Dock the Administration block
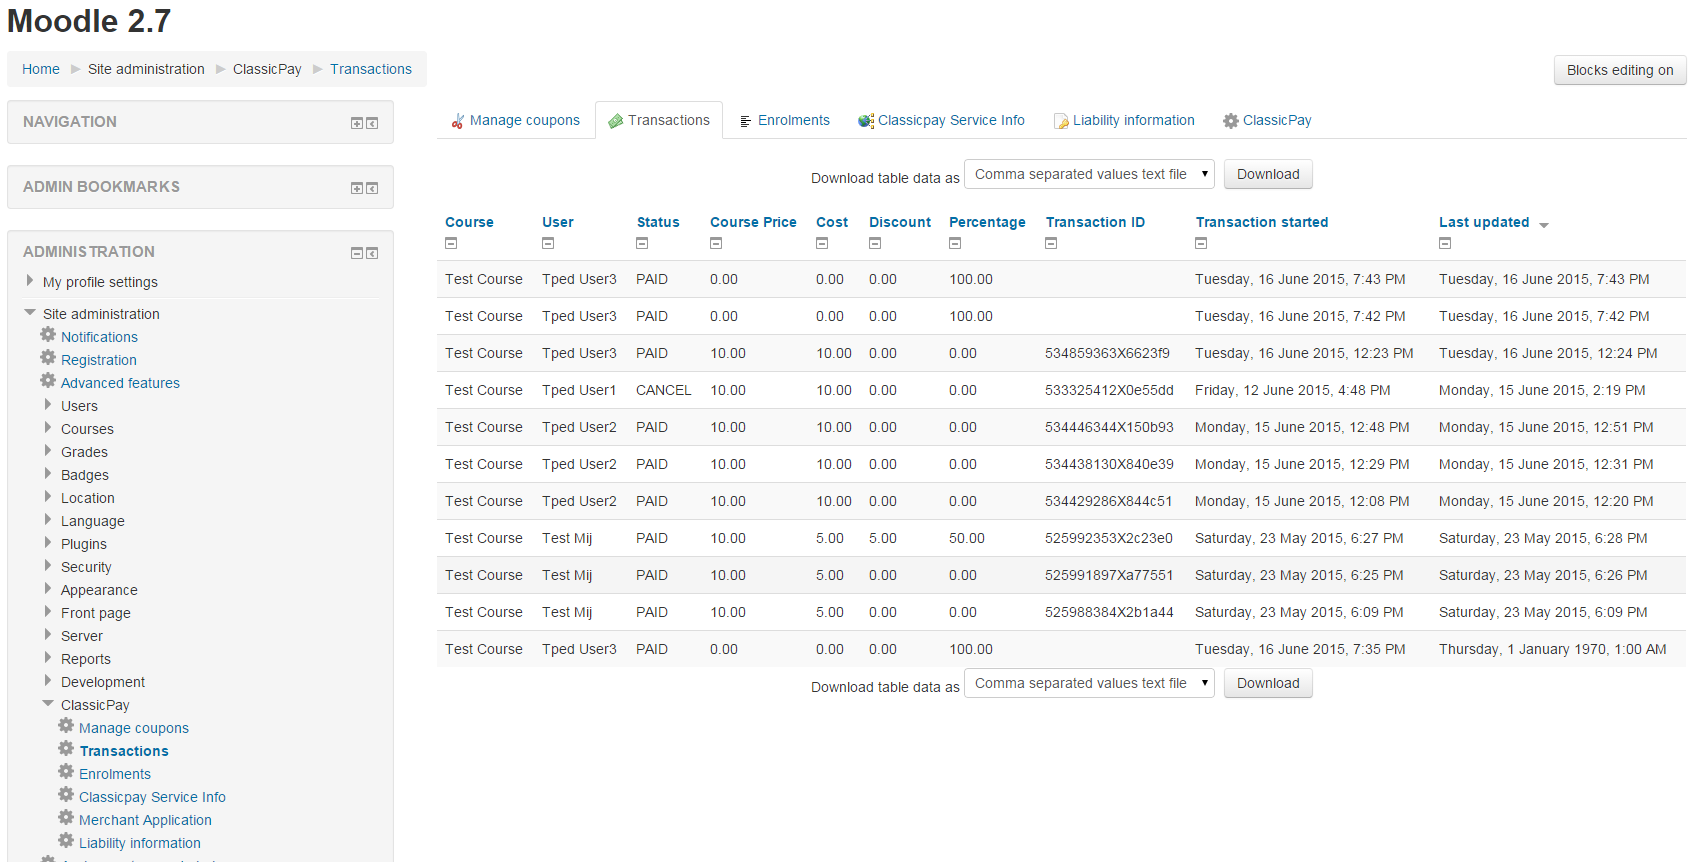This screenshot has height=862, width=1702. (x=372, y=253)
